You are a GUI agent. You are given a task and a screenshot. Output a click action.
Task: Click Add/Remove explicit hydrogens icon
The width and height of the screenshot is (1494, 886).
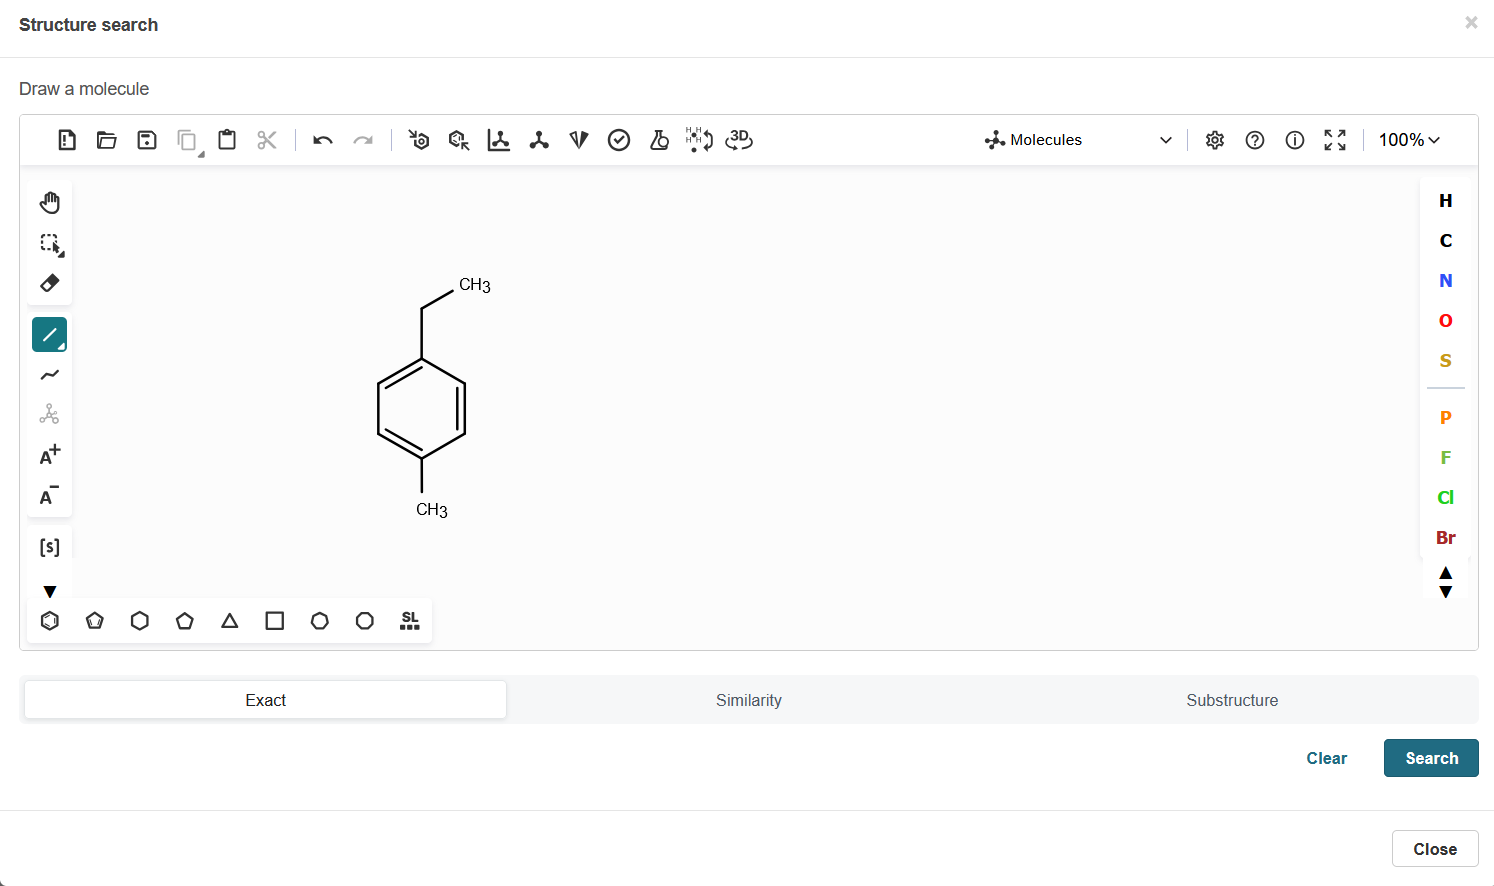coord(699,140)
